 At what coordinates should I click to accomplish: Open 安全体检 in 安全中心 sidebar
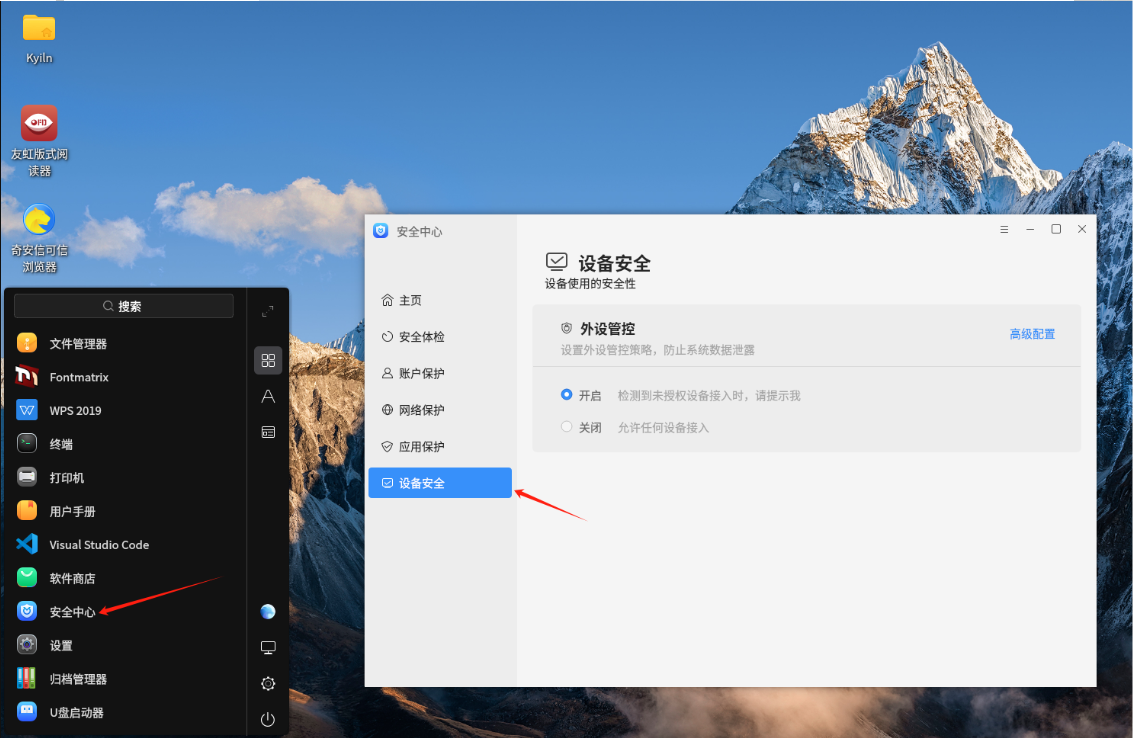coord(440,337)
